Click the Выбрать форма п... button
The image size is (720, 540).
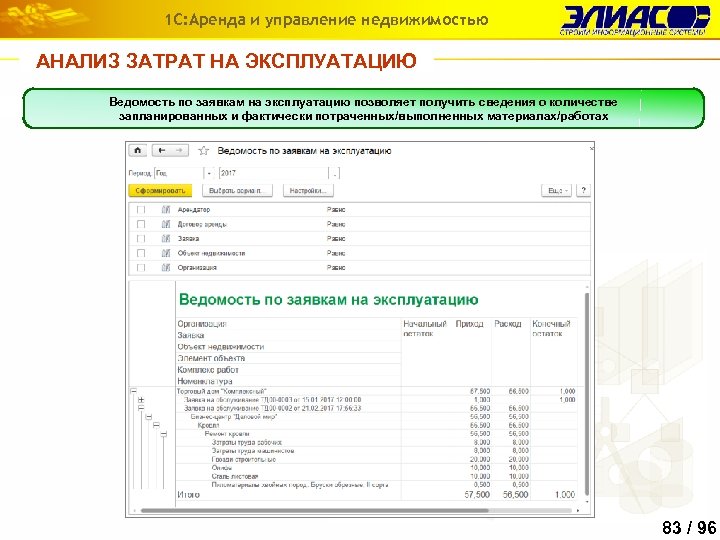point(237,191)
